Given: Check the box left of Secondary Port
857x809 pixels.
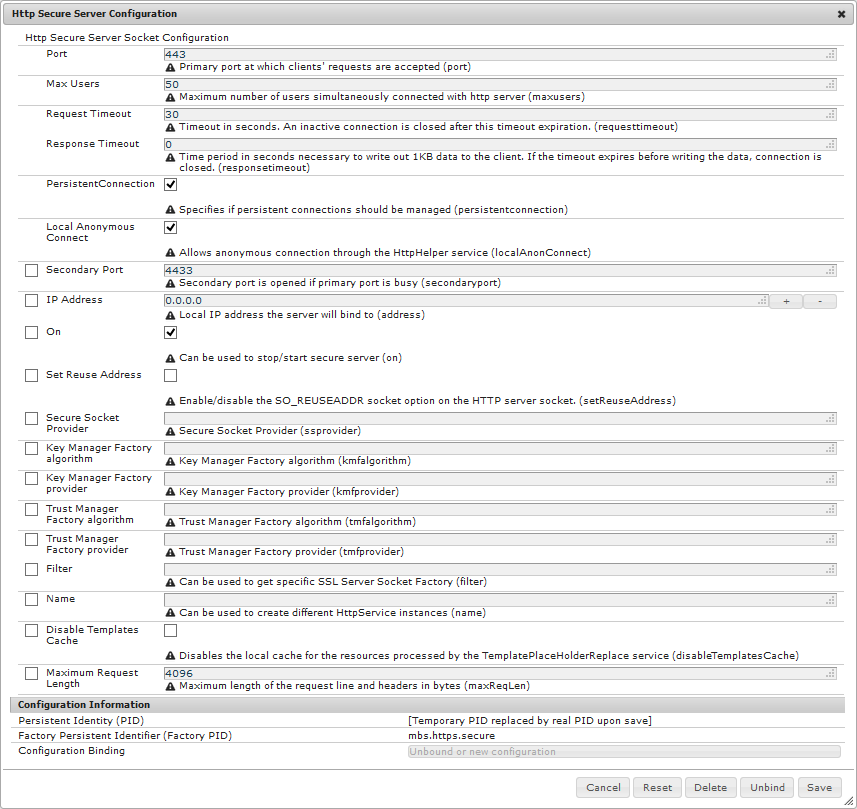Looking at the screenshot, I should pos(32,271).
